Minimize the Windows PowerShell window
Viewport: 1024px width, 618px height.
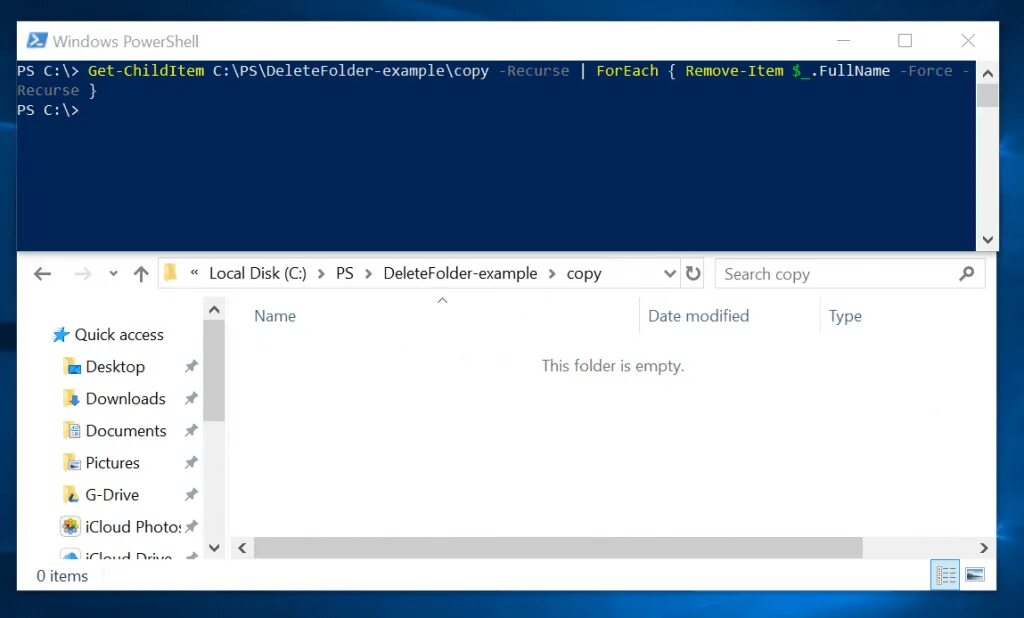pyautogui.click(x=844, y=41)
